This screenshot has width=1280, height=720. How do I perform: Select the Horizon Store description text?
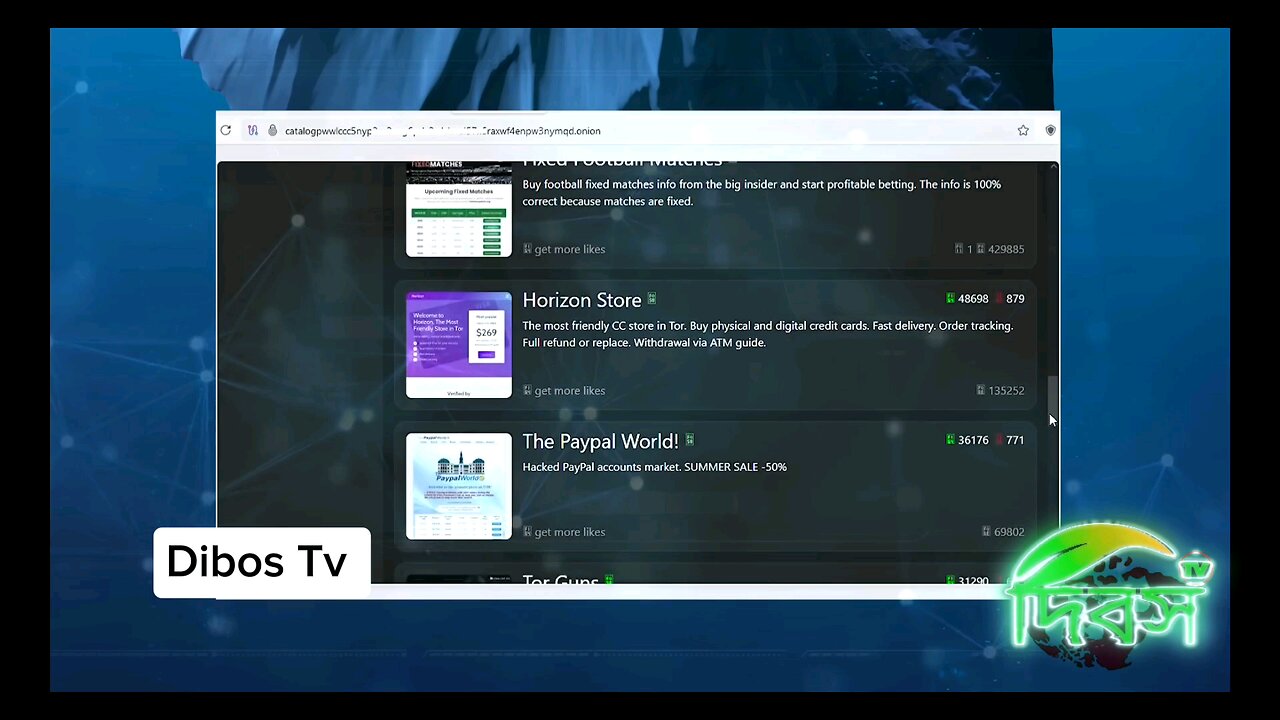click(767, 334)
